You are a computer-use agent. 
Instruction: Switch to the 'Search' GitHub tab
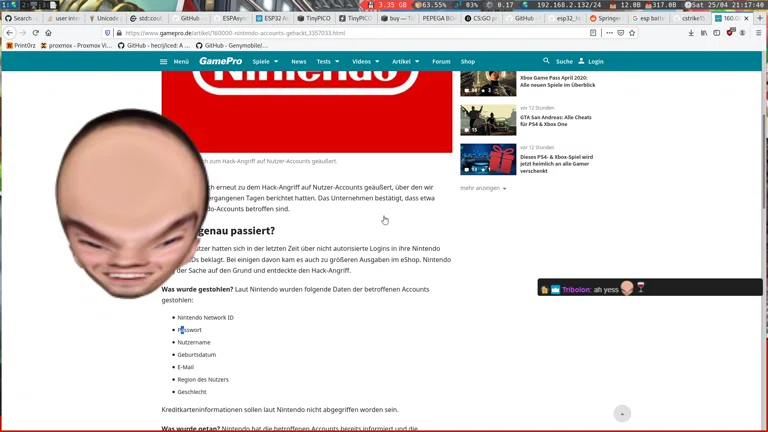pos(22,18)
